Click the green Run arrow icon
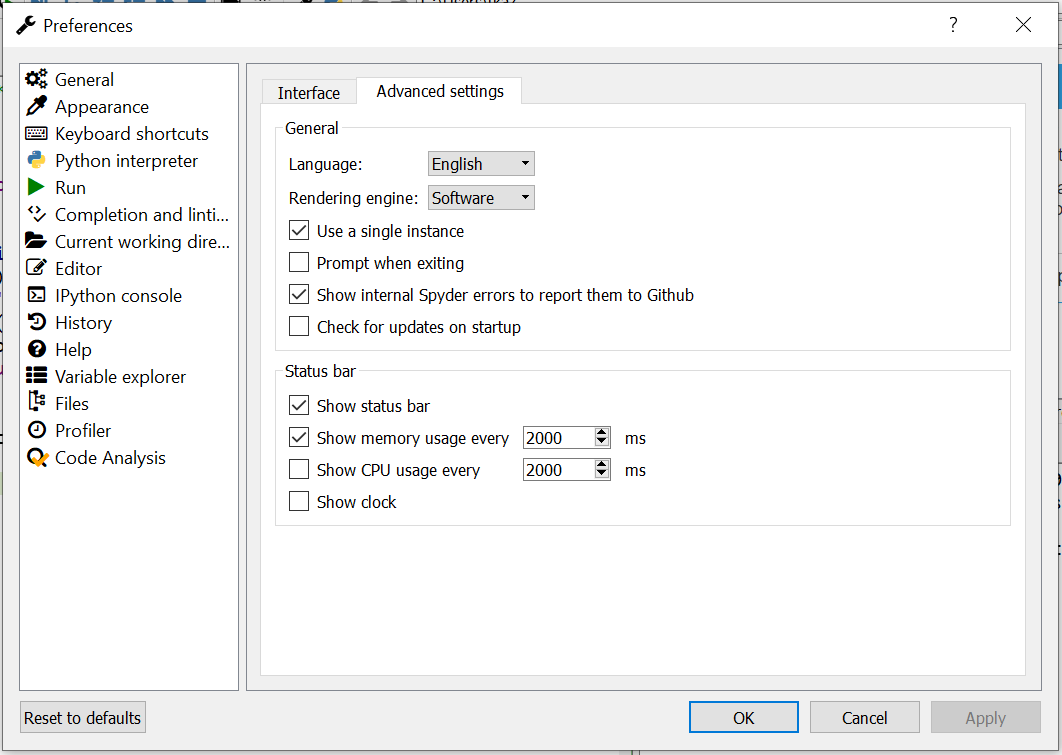Screen dimensions: 1062x755 [36, 188]
